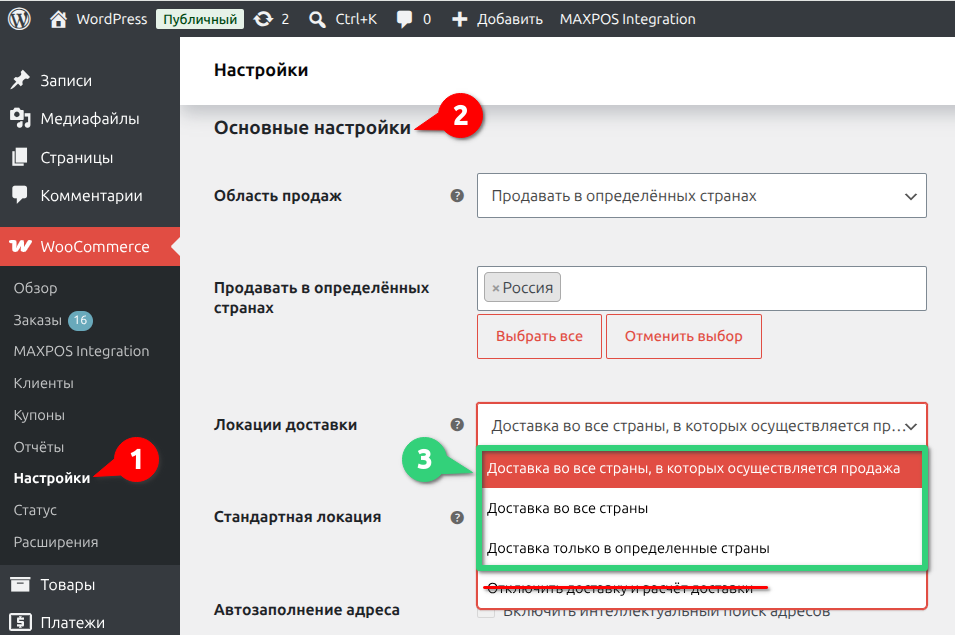
Task: Open MAXPOS Integration in the admin bar
Action: pyautogui.click(x=627, y=19)
